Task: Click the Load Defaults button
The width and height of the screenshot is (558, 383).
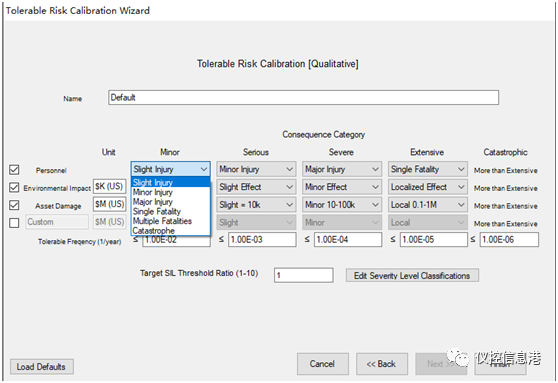Action: (x=42, y=367)
